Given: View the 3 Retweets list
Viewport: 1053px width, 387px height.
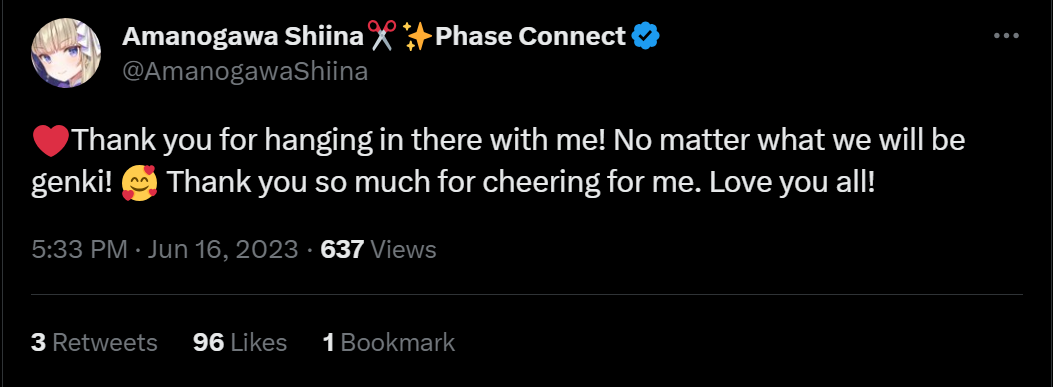Looking at the screenshot, I should point(94,343).
